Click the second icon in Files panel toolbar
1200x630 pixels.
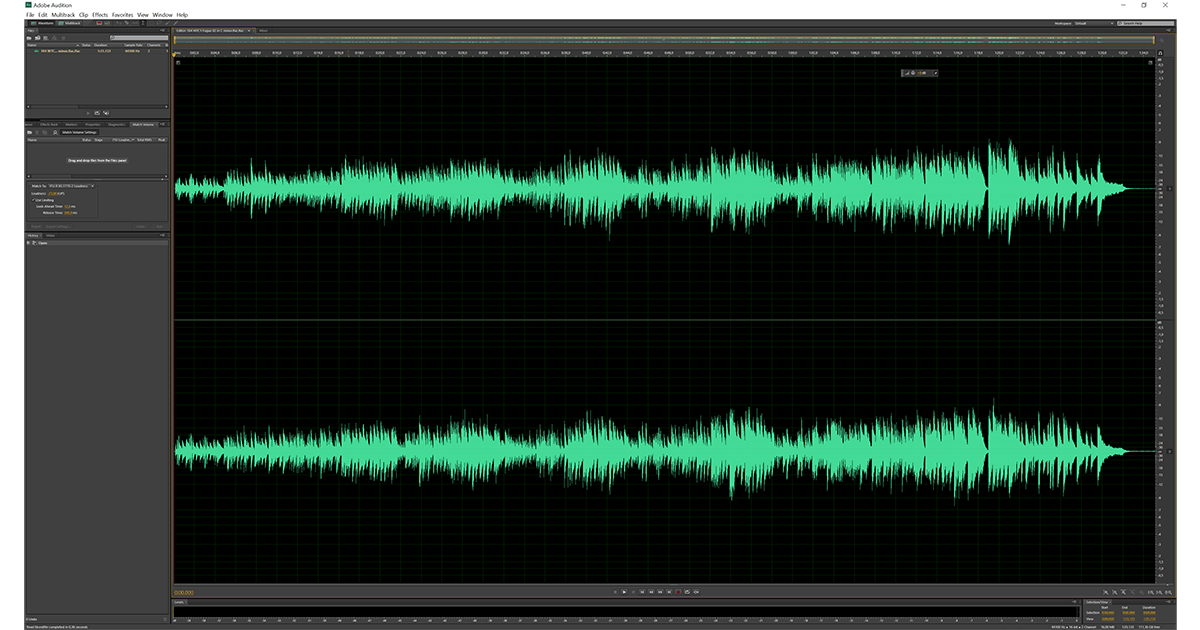37,38
